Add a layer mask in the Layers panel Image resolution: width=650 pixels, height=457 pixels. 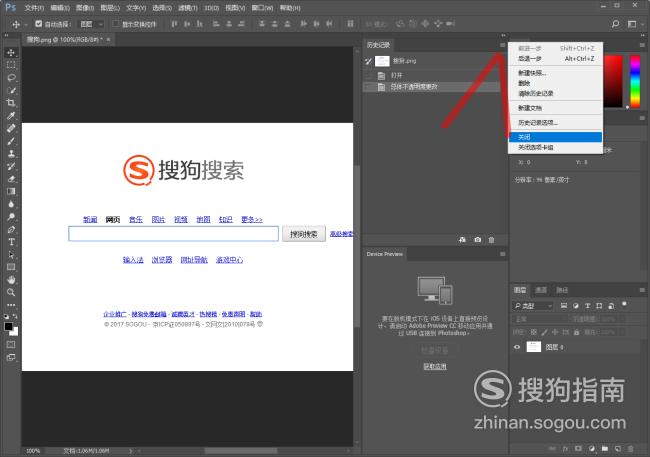coord(578,449)
